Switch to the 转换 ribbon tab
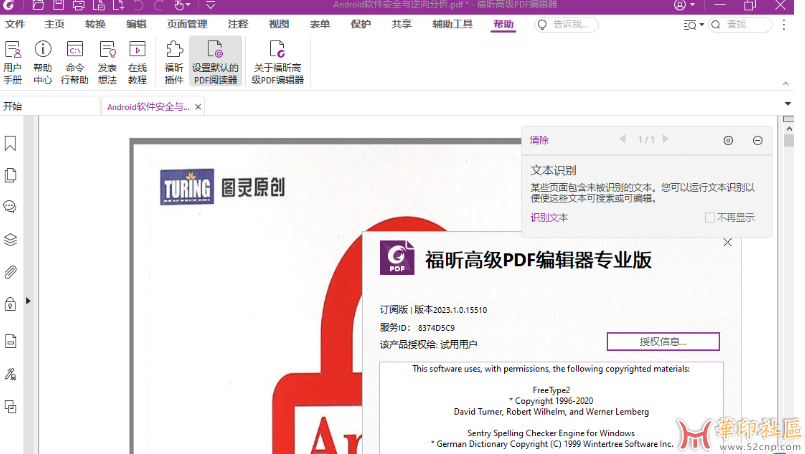Screen dimensions: 805x454 (x=95, y=24)
